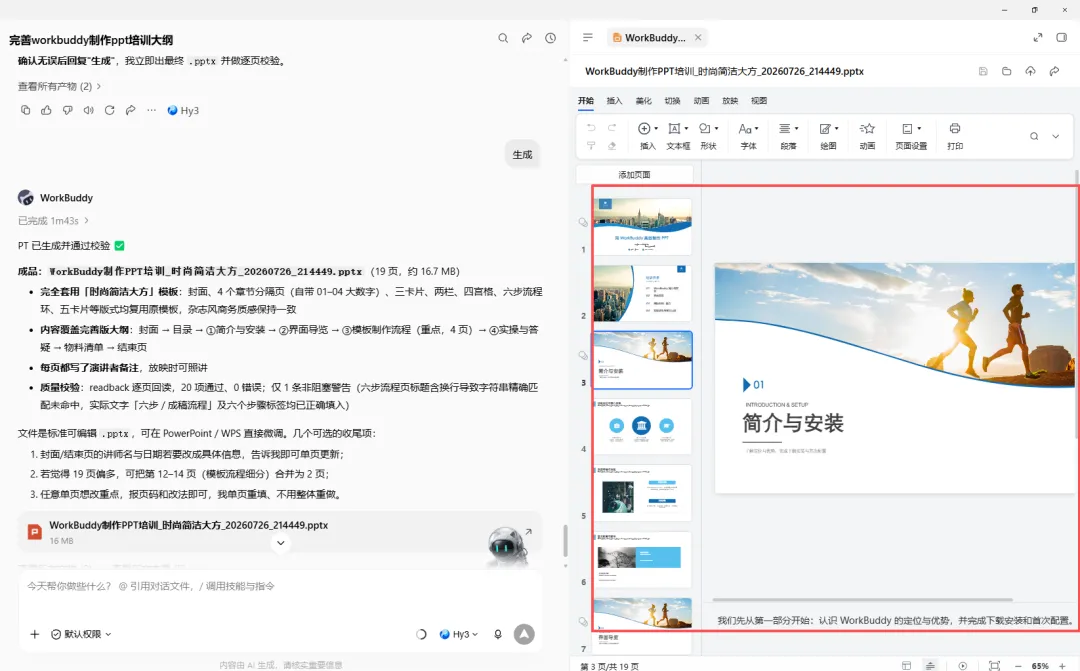Start voice input with microphone icon

498,634
